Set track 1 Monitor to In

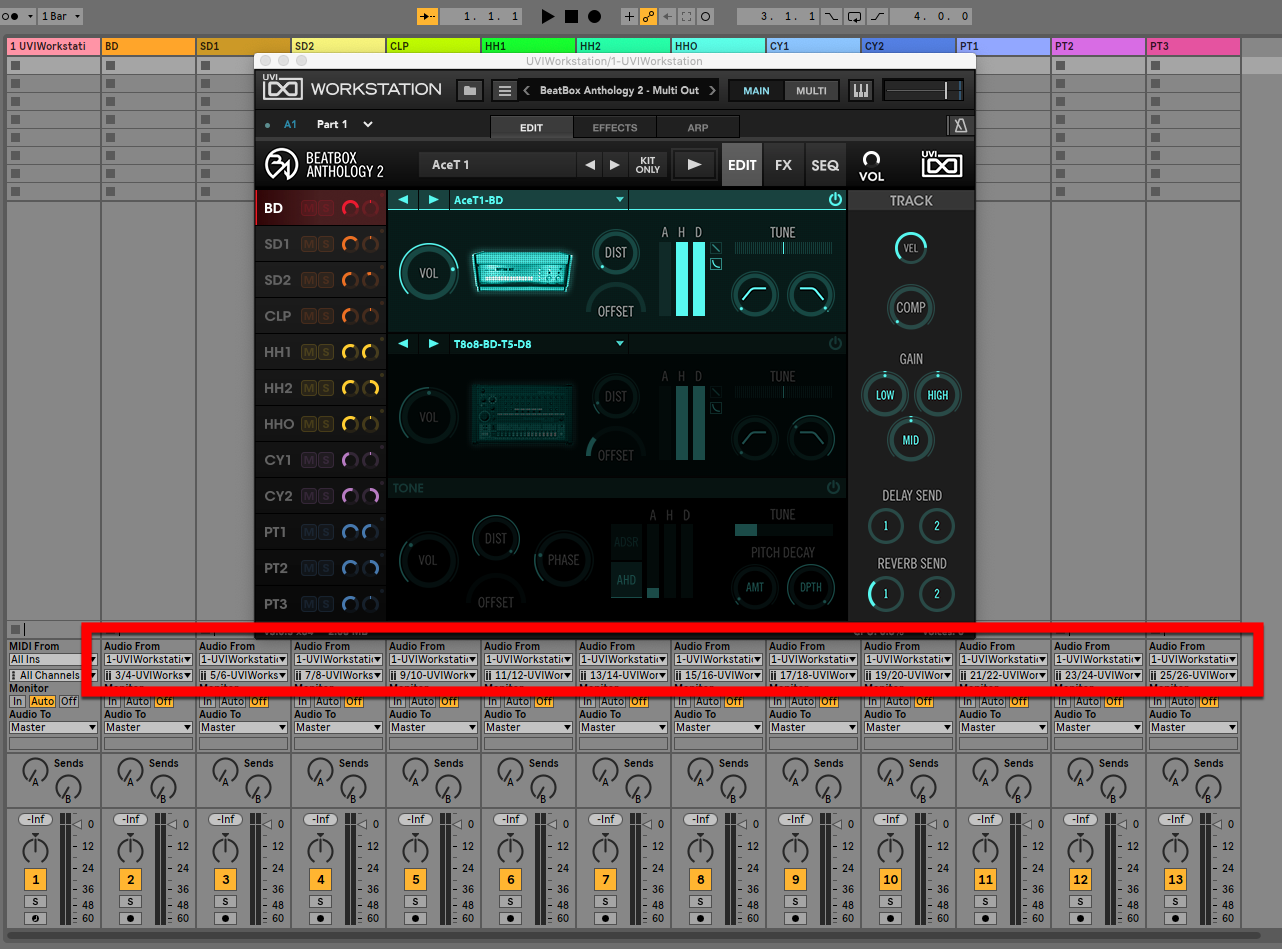[17, 702]
